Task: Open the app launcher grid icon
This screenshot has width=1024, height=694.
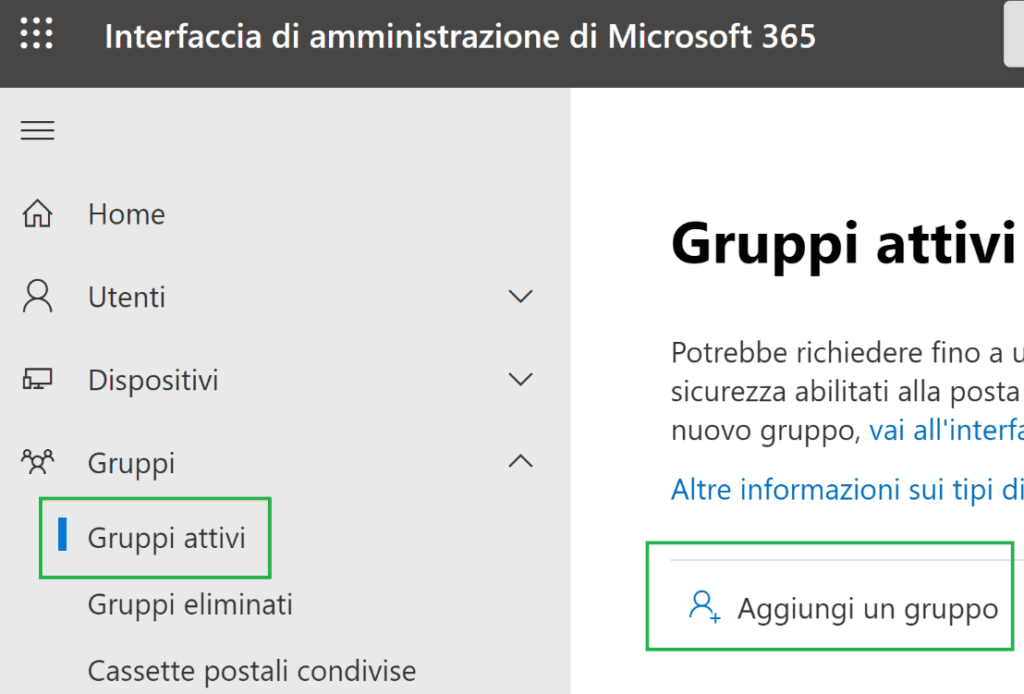Action: point(37,33)
